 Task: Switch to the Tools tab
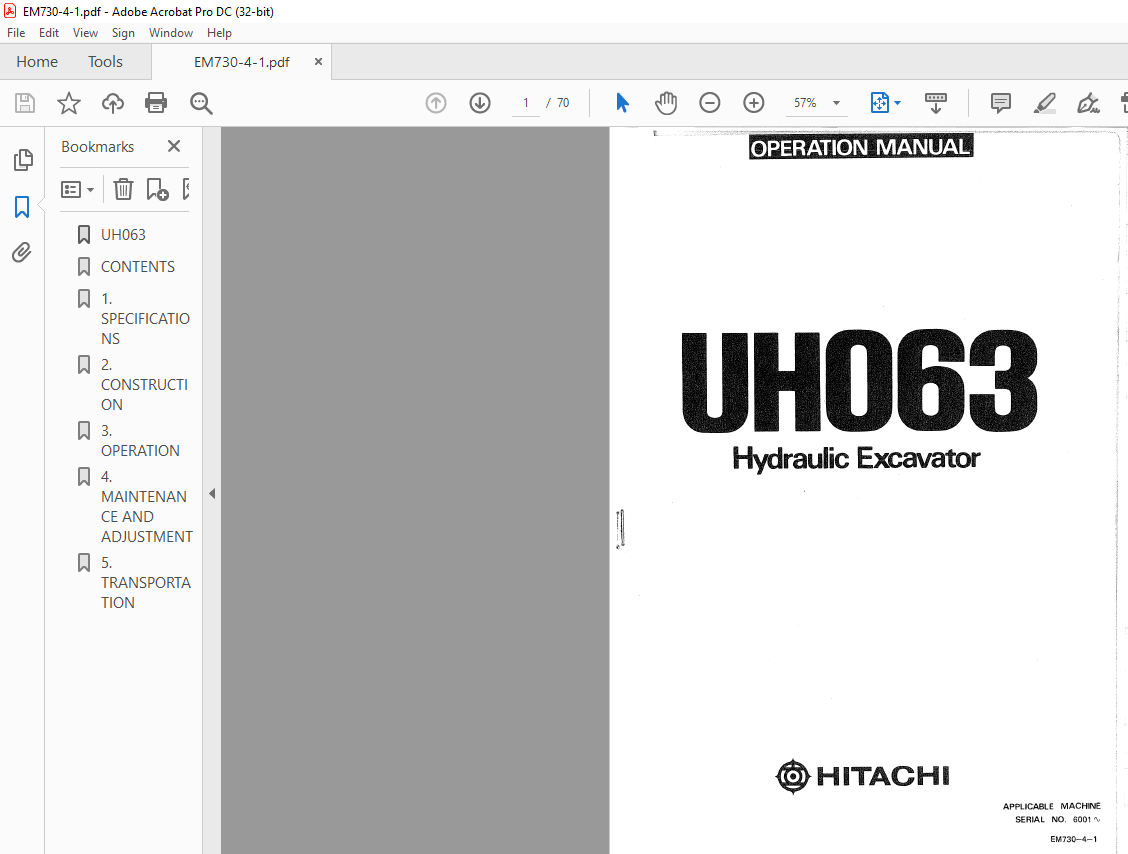pyautogui.click(x=105, y=62)
